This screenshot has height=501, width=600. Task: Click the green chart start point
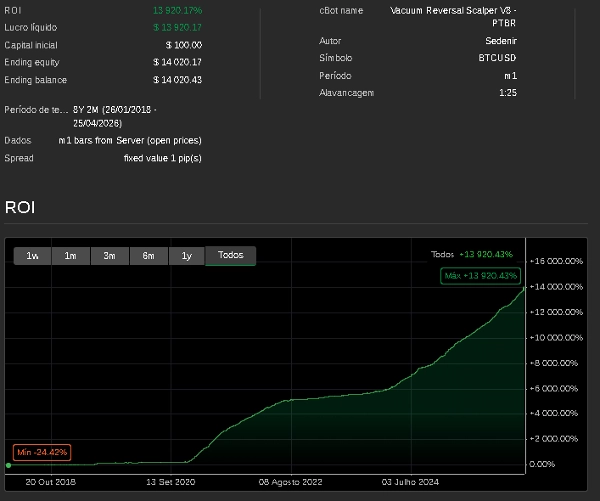click(x=8, y=465)
